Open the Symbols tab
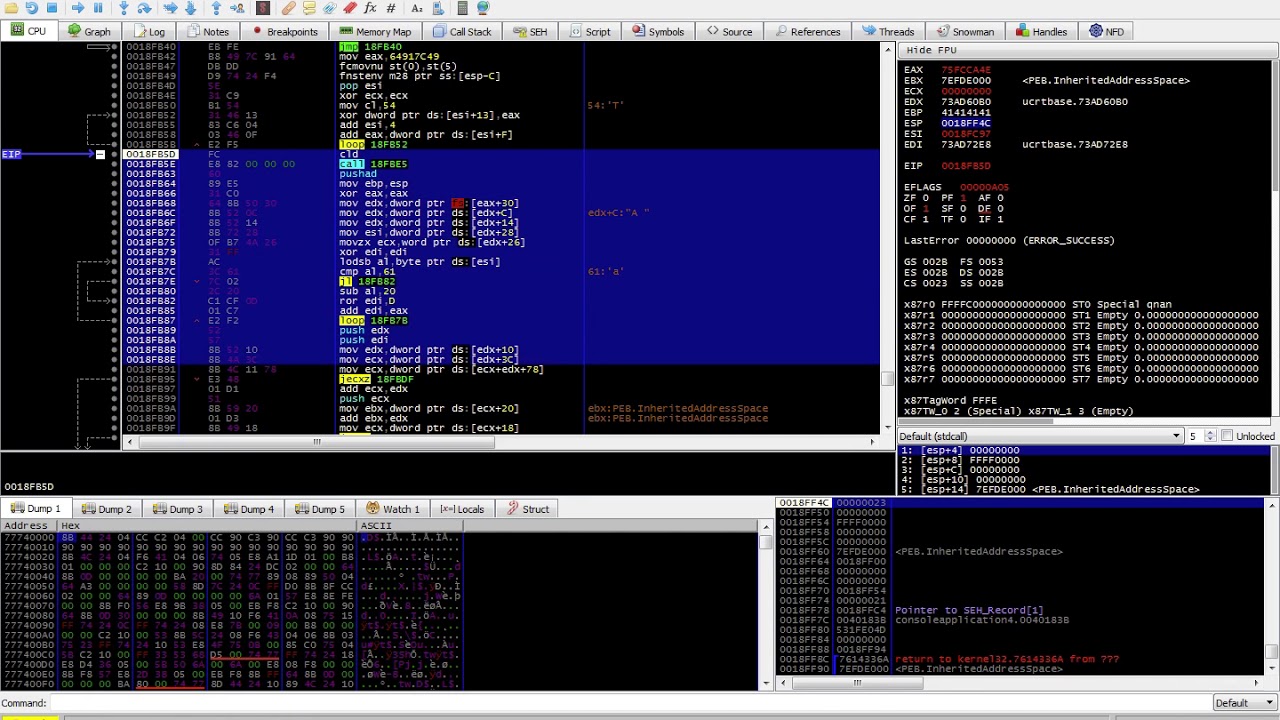Viewport: 1280px width, 720px height. [x=657, y=31]
